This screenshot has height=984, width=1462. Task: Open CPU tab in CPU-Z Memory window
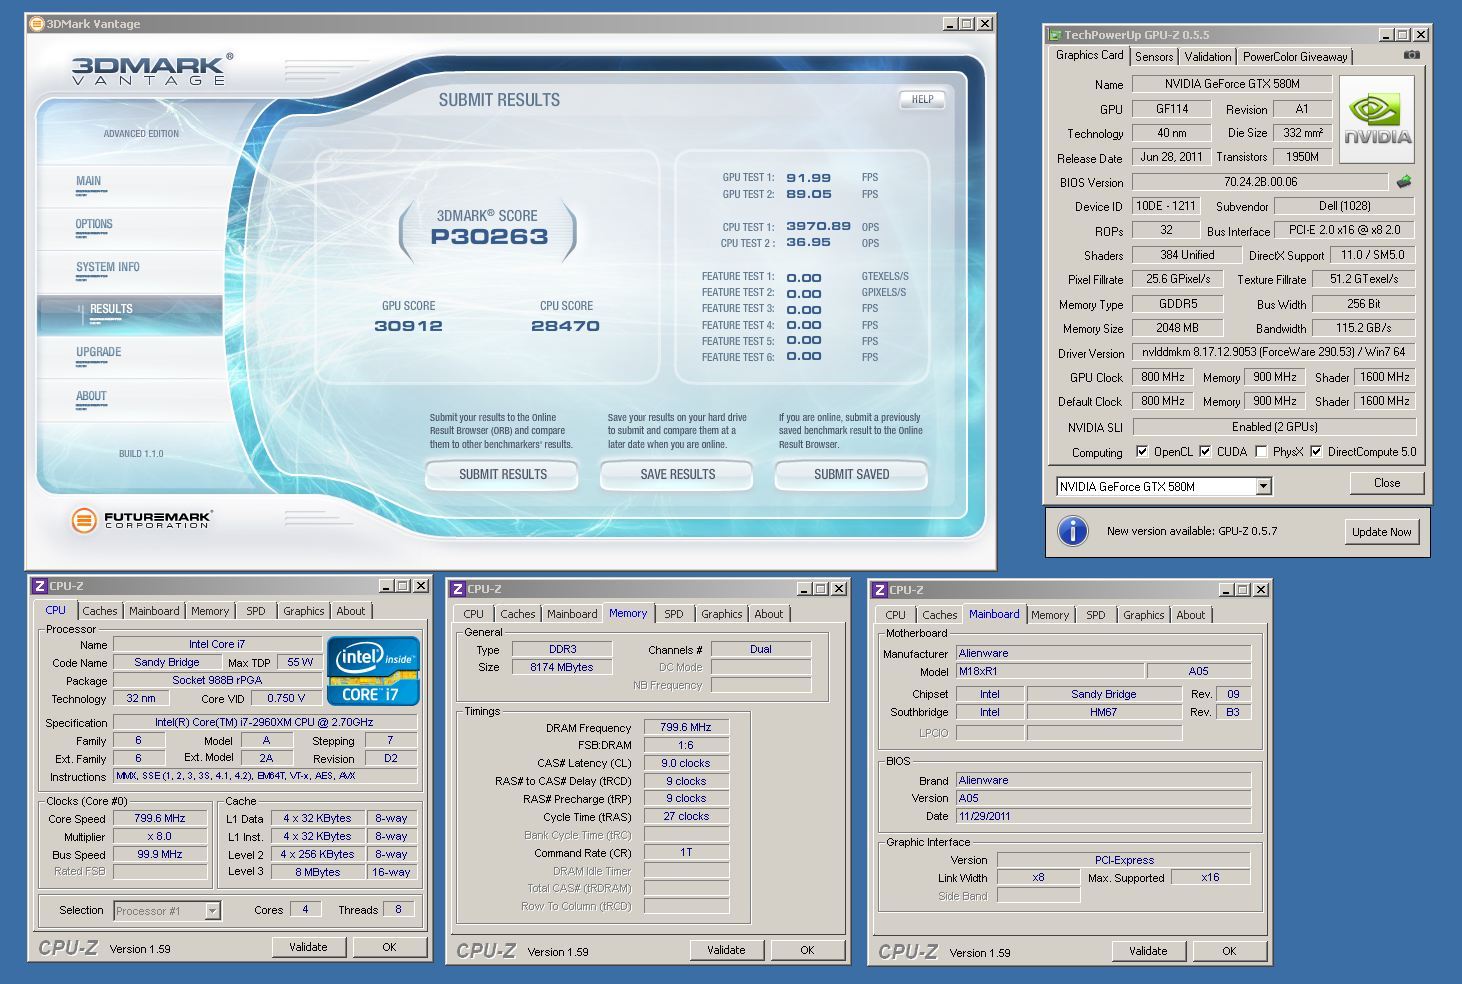pyautogui.click(x=474, y=614)
